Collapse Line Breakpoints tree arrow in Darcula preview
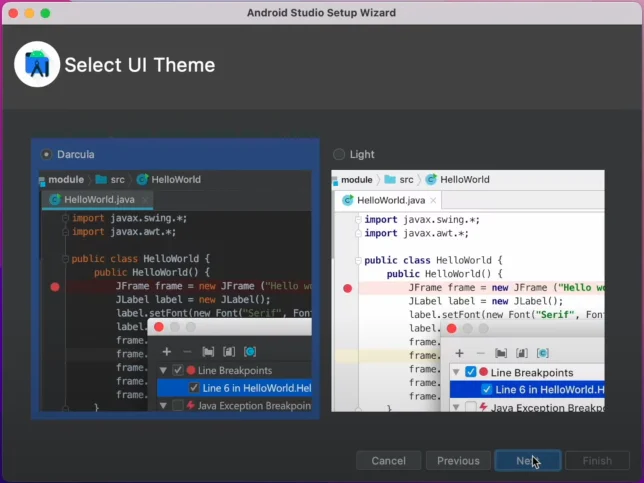The width and height of the screenshot is (644, 483). 163,371
